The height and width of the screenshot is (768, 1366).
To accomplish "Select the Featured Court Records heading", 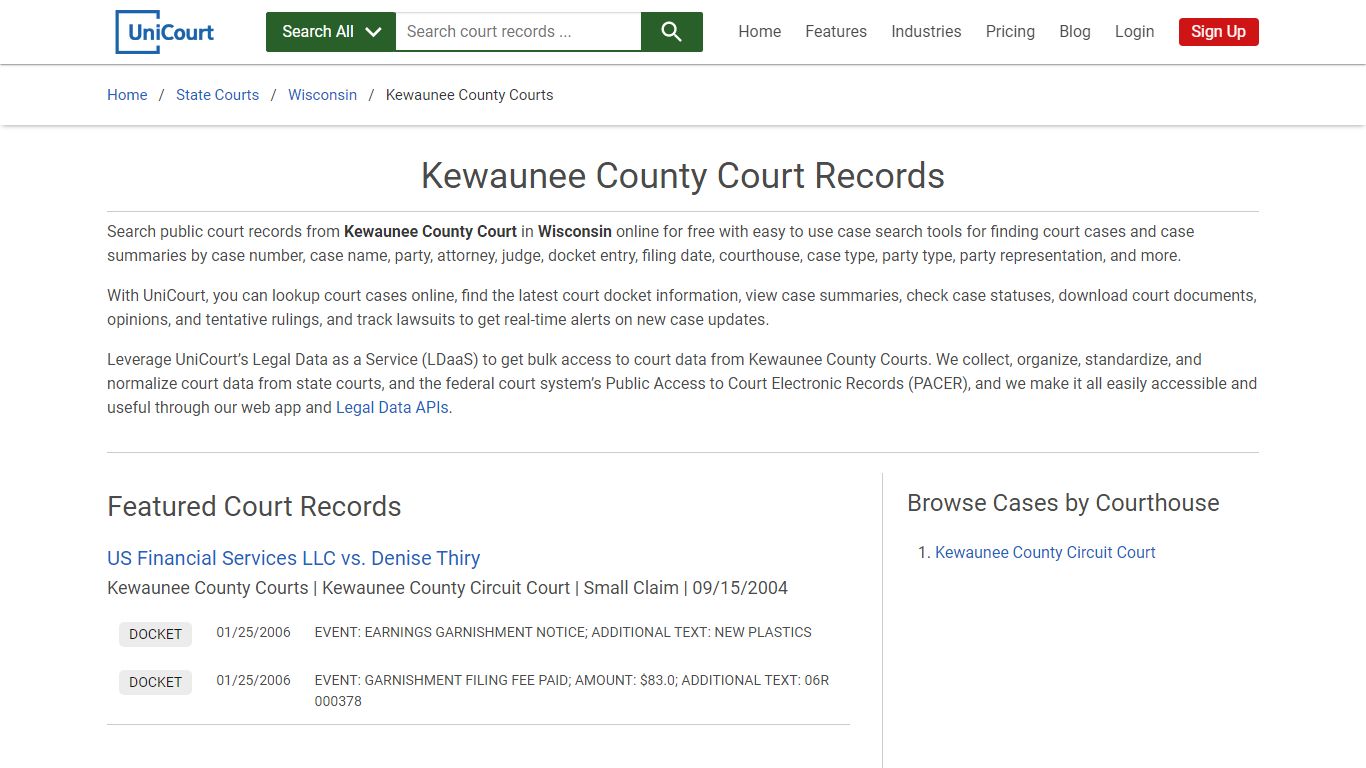I will (x=254, y=507).
